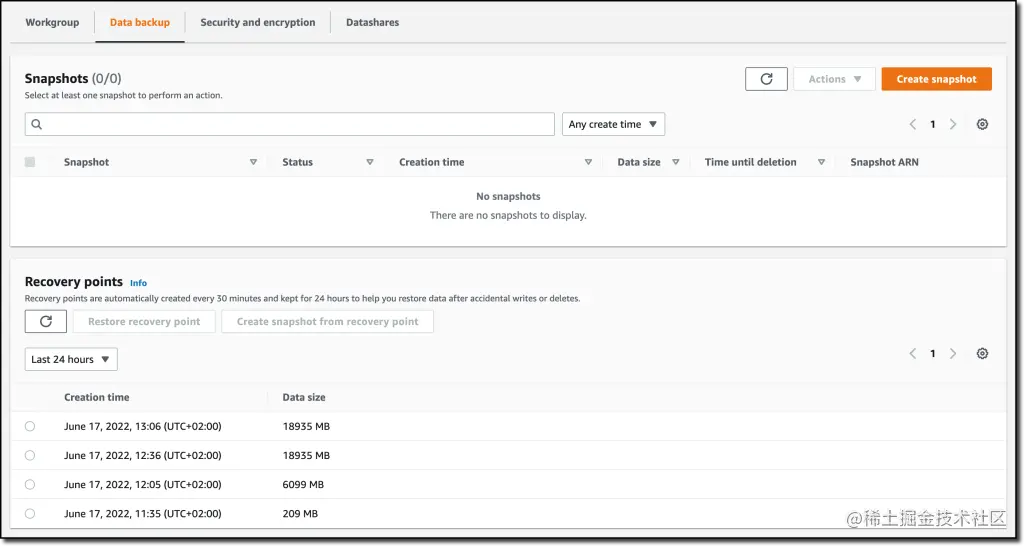Open the Any create time dropdown

pos(613,124)
